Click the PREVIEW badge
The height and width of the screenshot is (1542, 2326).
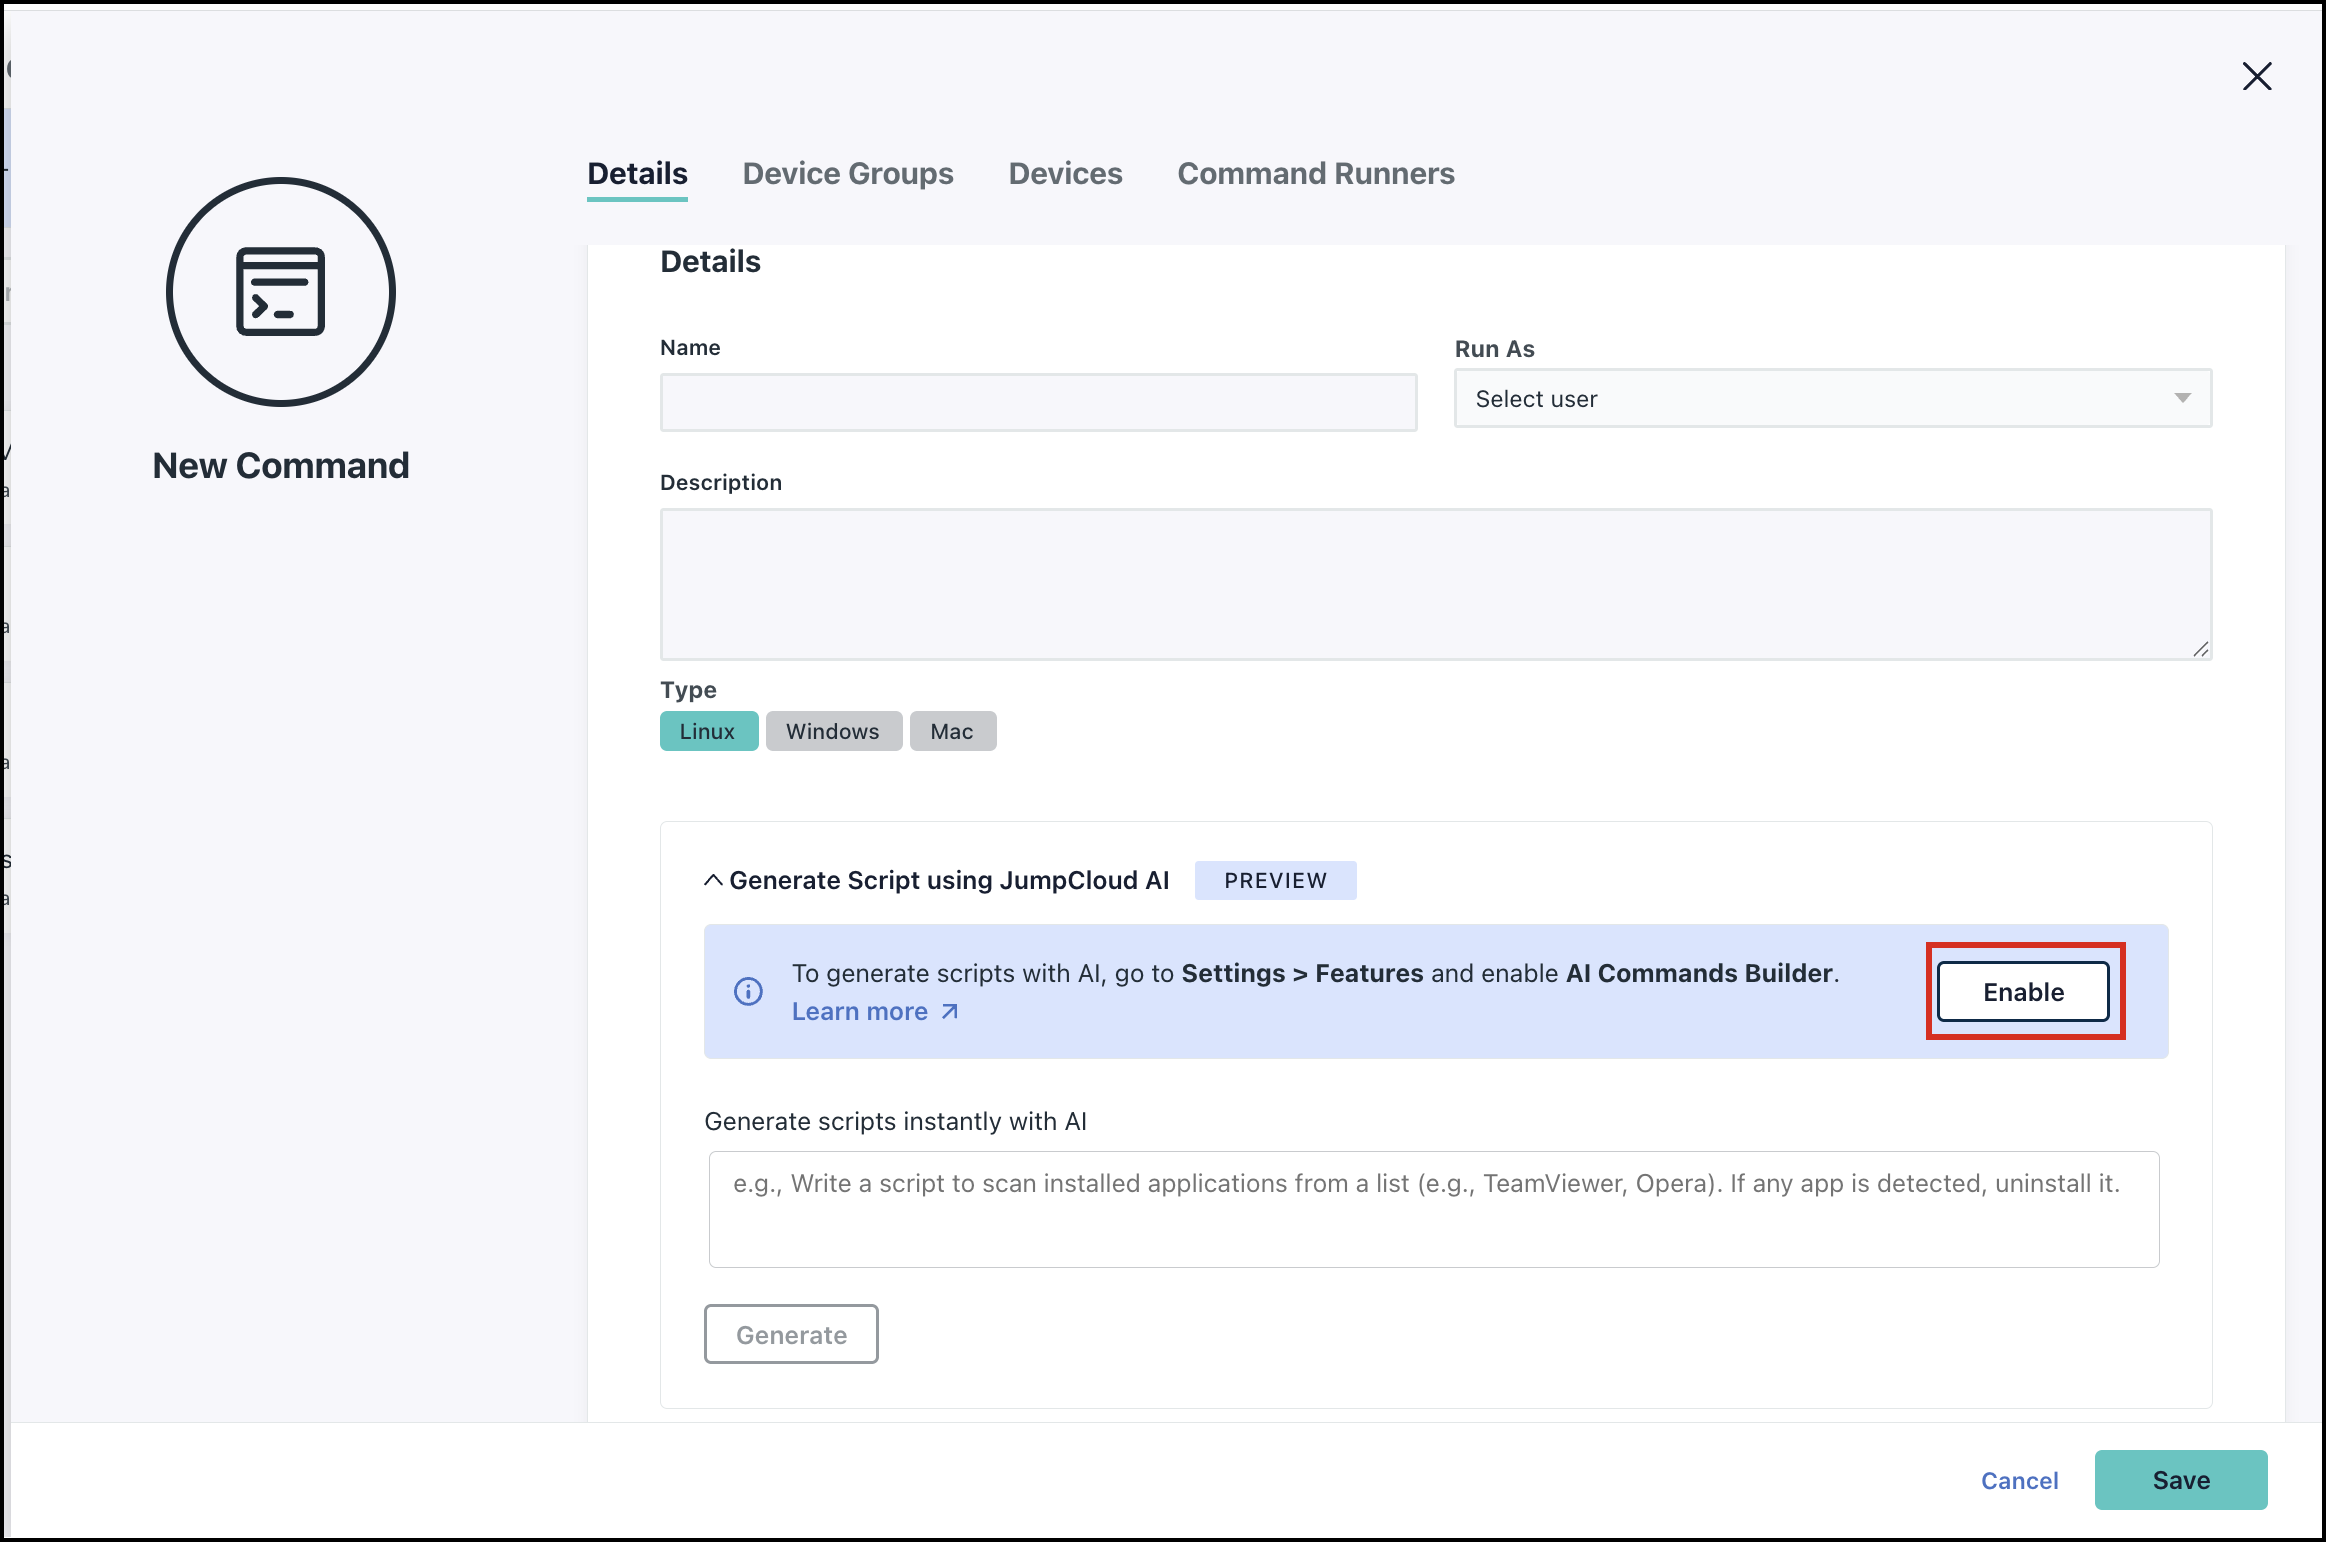pos(1276,880)
